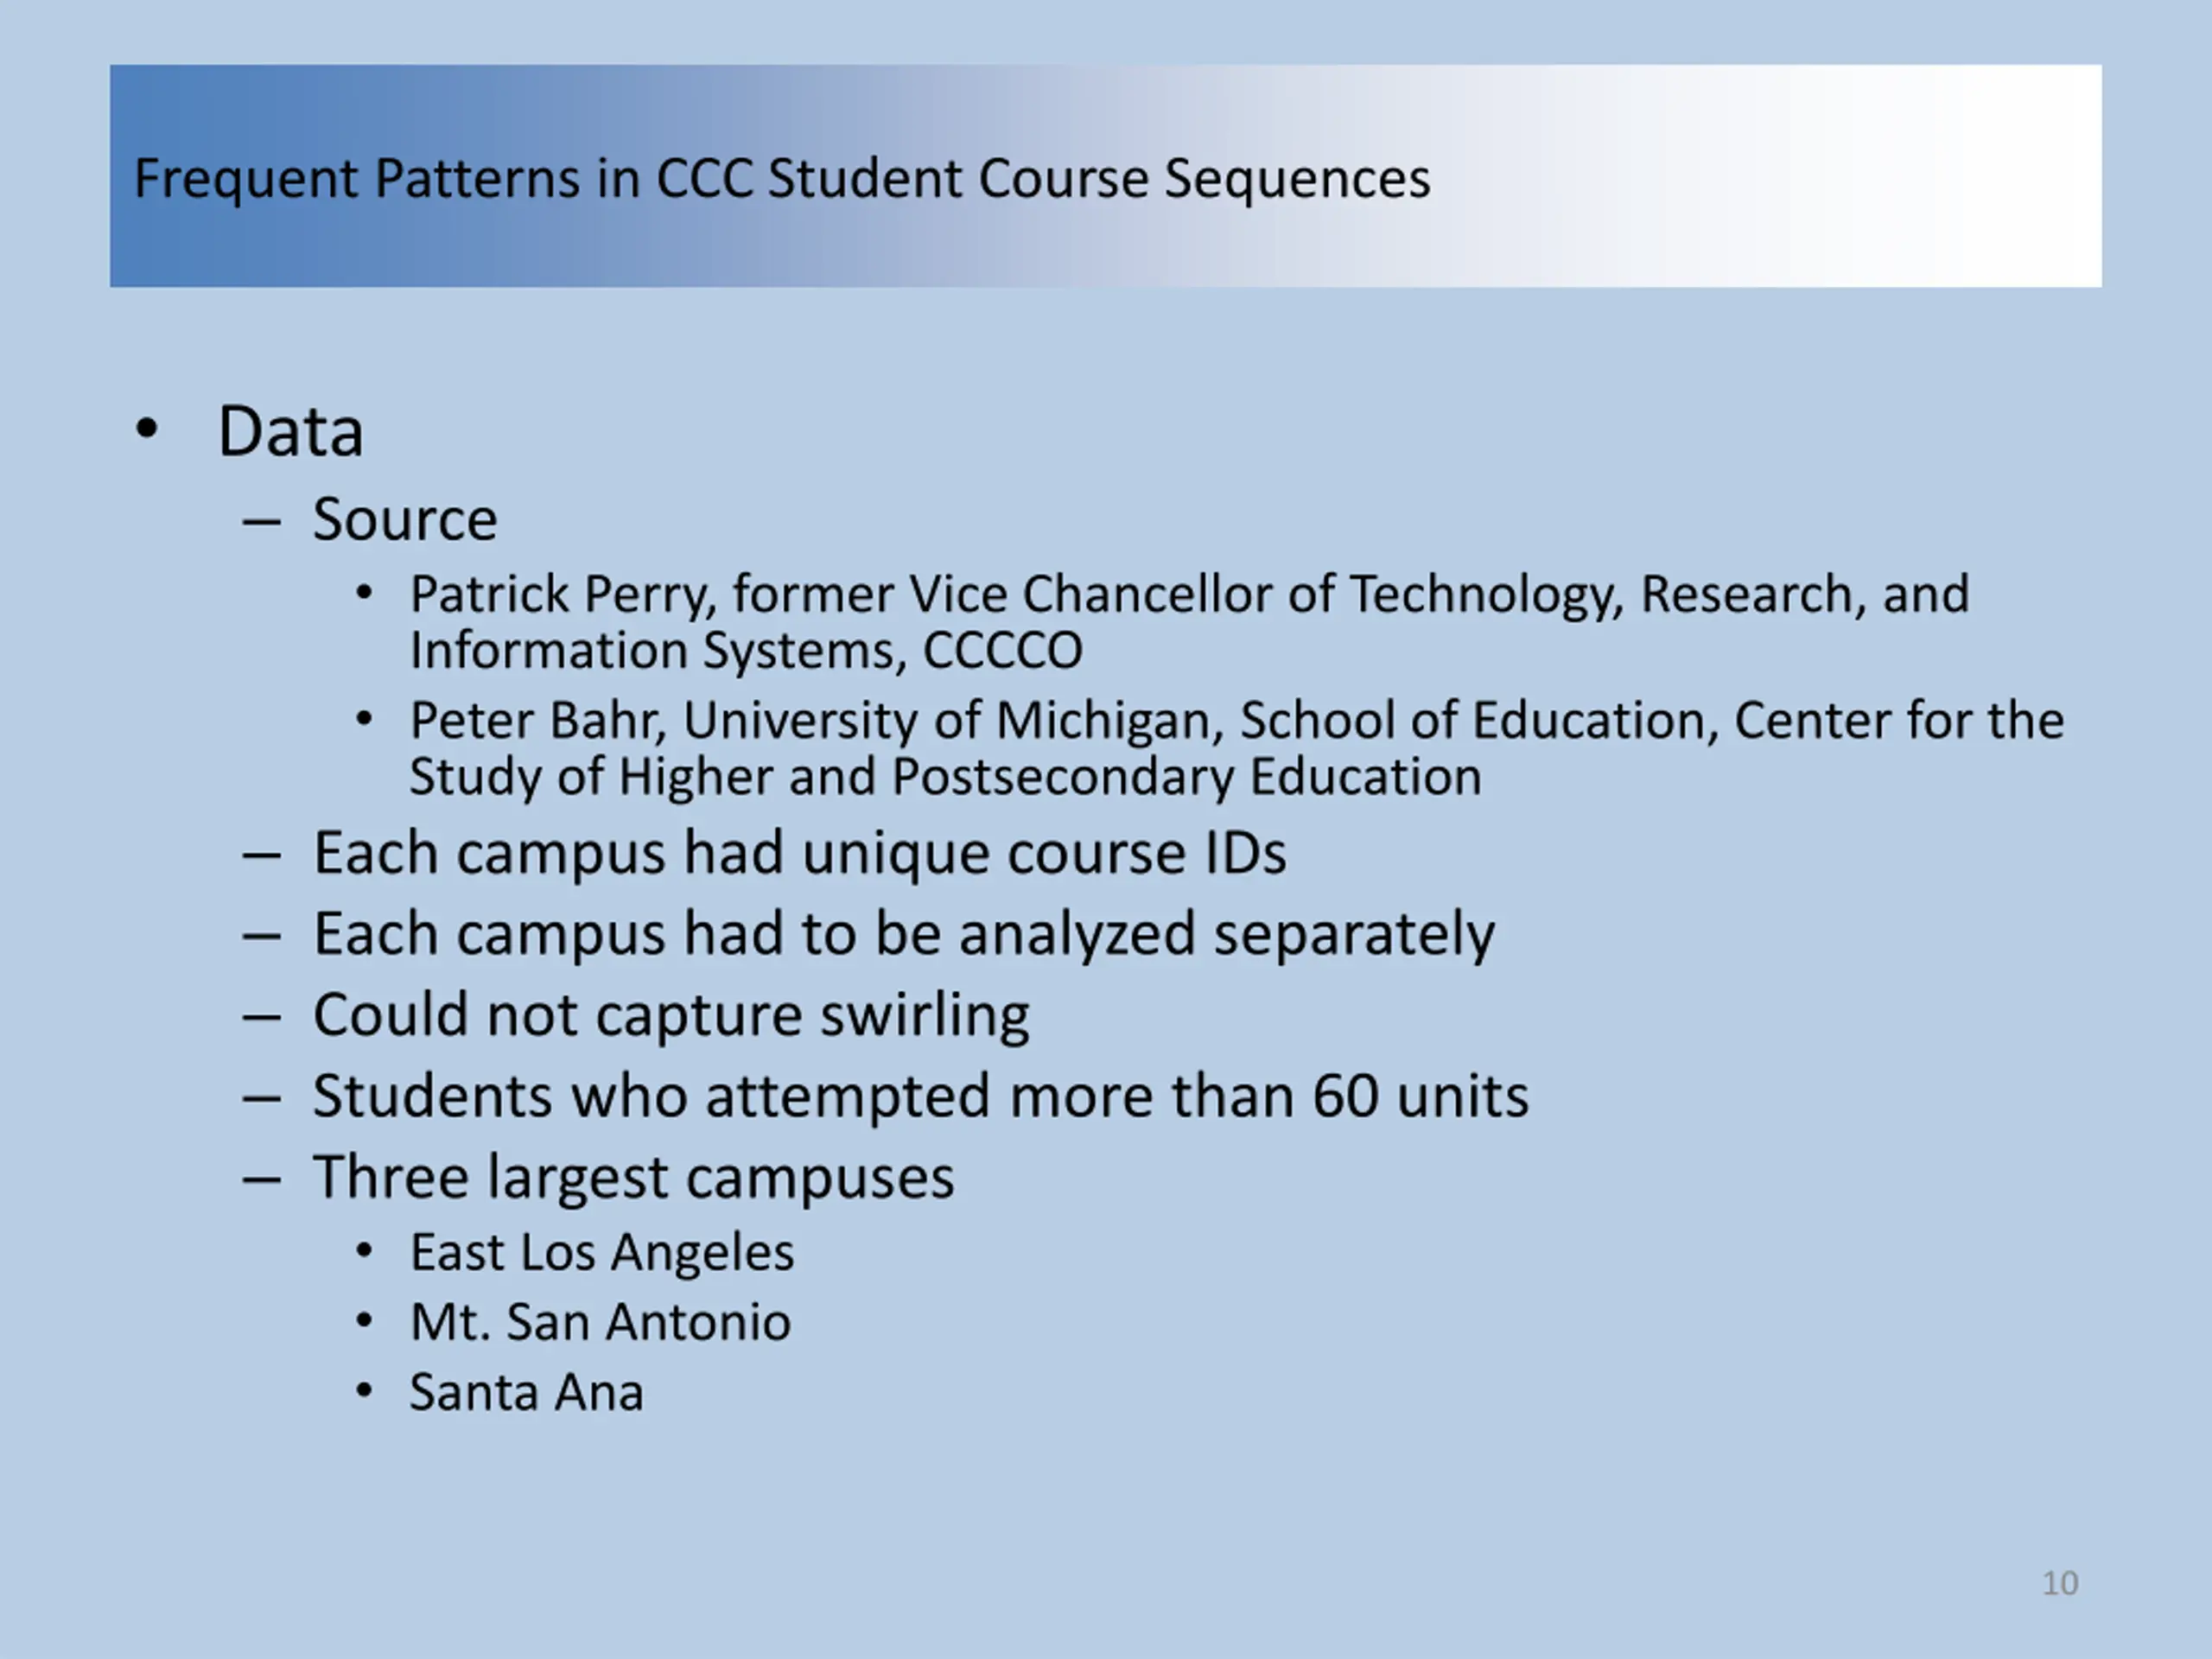The image size is (2212, 1659).
Task: Select the 'Mt. San Antonio' bullet
Action: 600,1322
